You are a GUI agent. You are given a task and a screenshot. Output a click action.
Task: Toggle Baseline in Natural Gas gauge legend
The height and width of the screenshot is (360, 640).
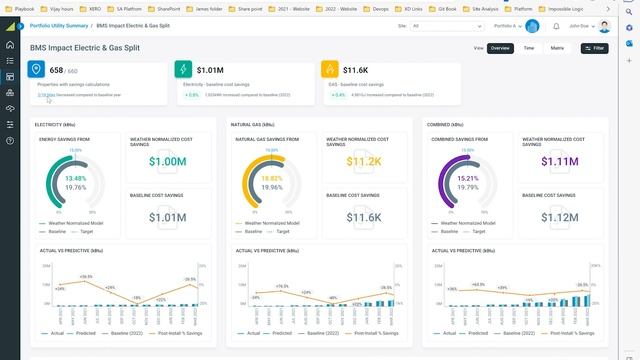pyautogui.click(x=249, y=231)
